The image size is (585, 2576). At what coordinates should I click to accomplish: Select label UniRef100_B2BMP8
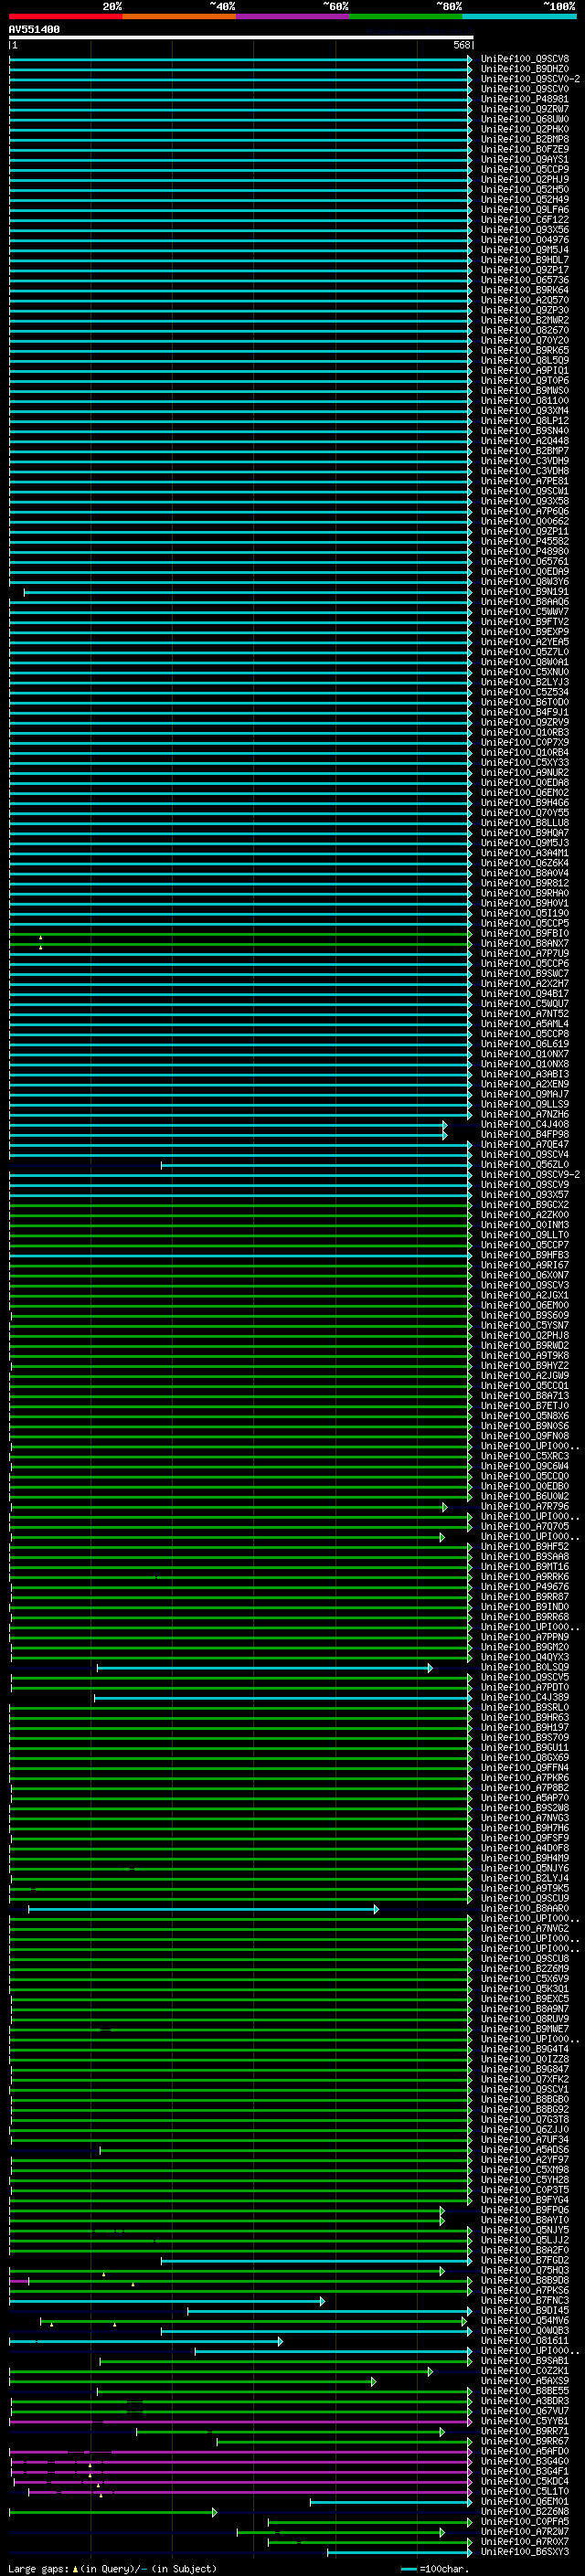point(525,139)
